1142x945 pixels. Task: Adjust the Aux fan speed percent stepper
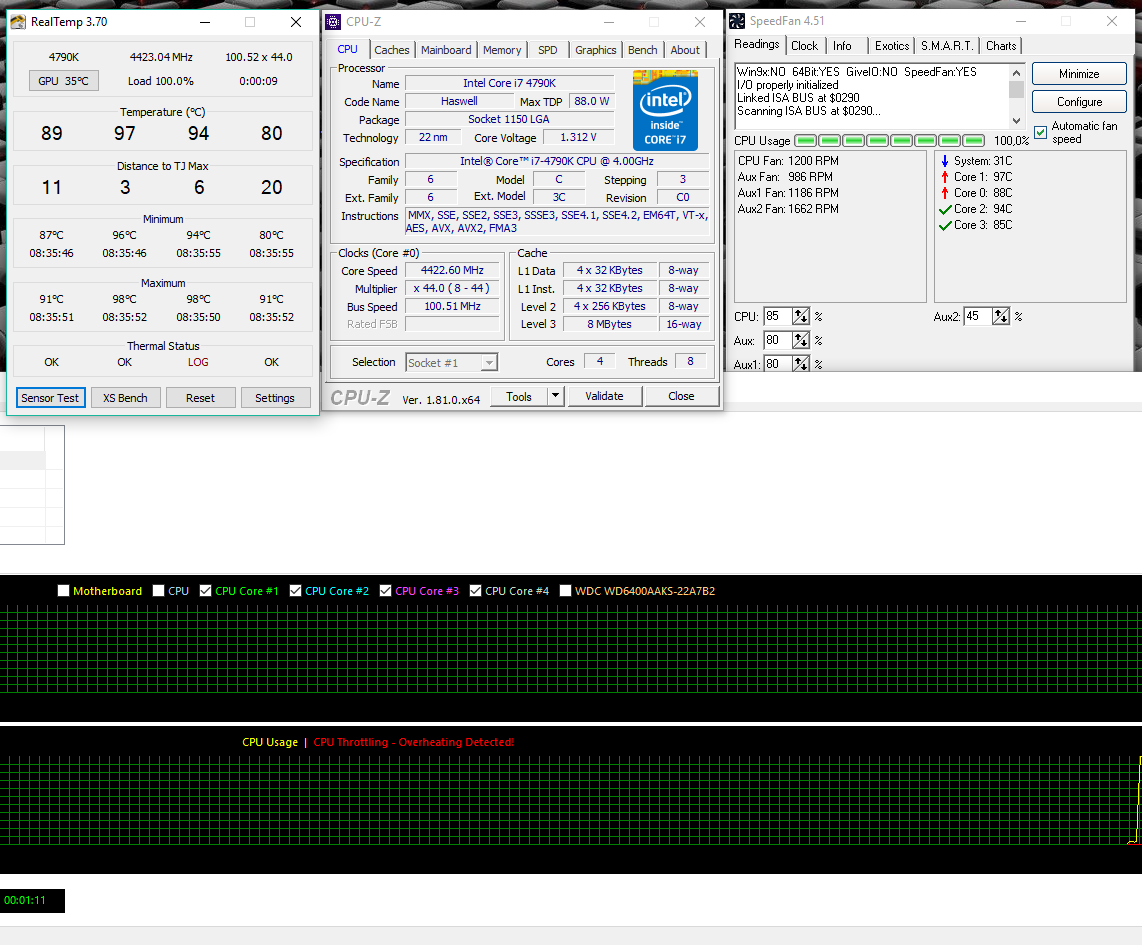[x=800, y=340]
